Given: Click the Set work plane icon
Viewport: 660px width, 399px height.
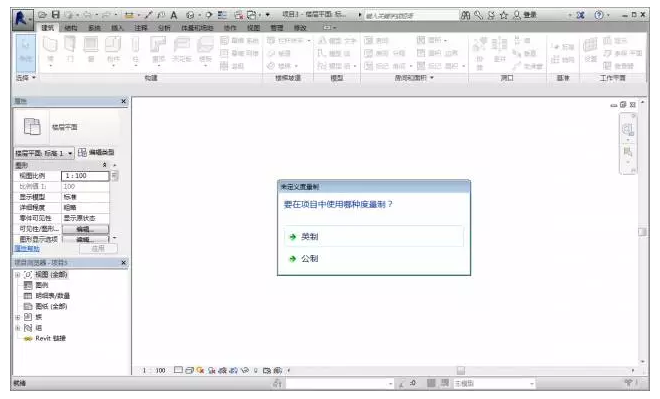Looking at the screenshot, I should 590,49.
